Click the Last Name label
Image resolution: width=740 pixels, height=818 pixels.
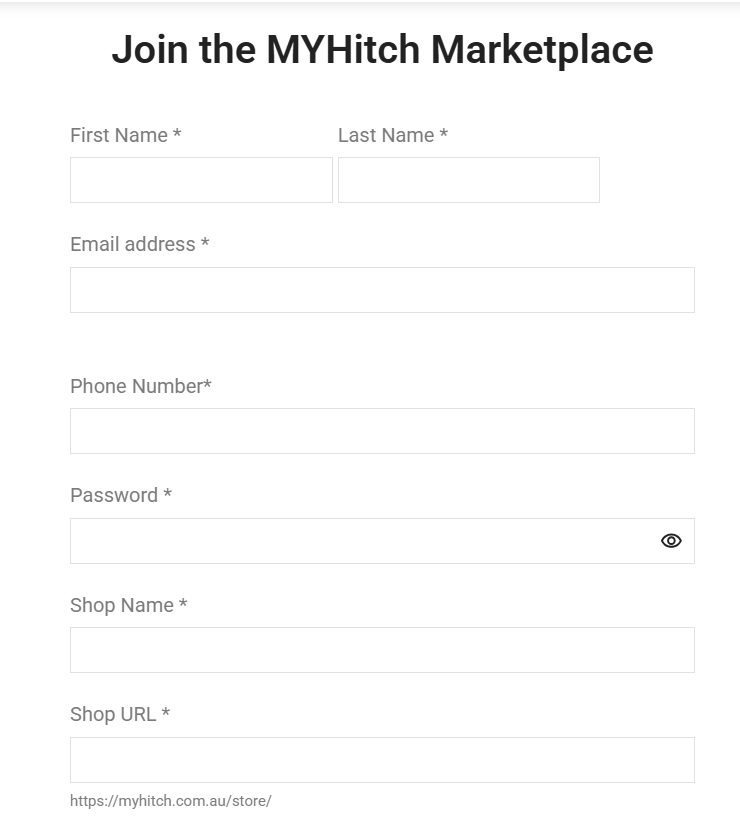coord(385,135)
